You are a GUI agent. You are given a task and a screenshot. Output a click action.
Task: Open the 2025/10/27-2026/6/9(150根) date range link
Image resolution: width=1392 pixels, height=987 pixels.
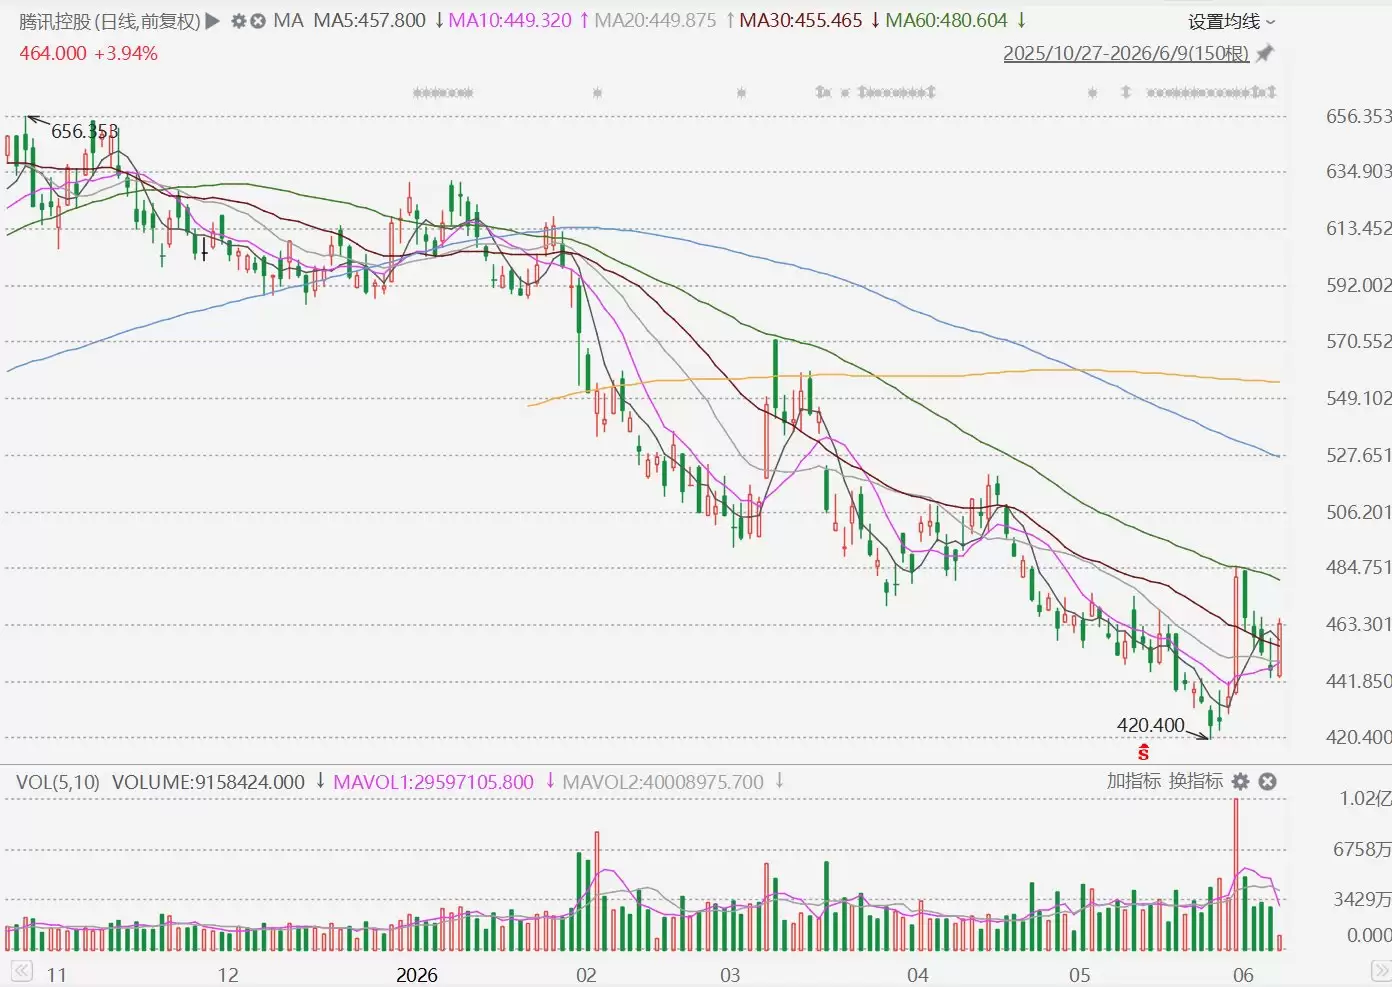[x=1126, y=53]
